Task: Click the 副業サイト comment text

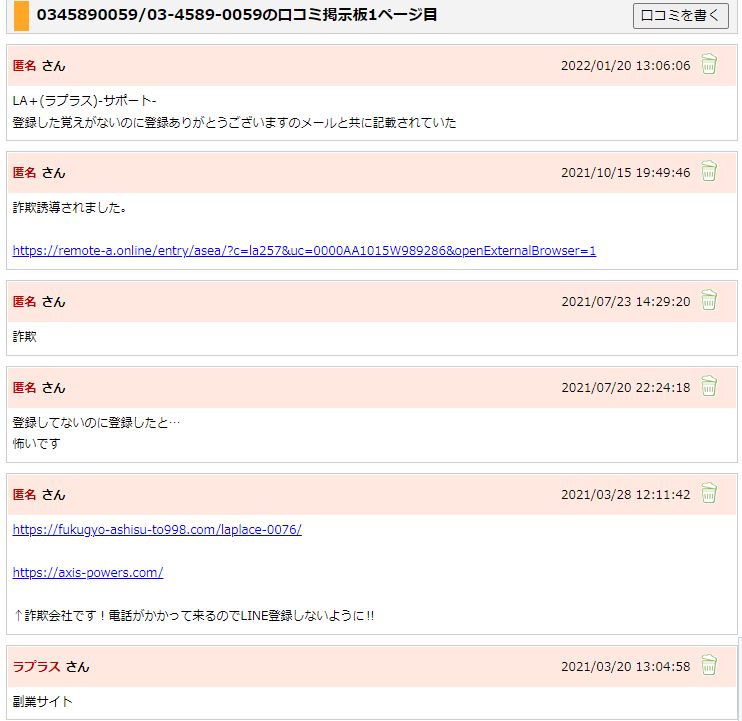Action: (43, 701)
